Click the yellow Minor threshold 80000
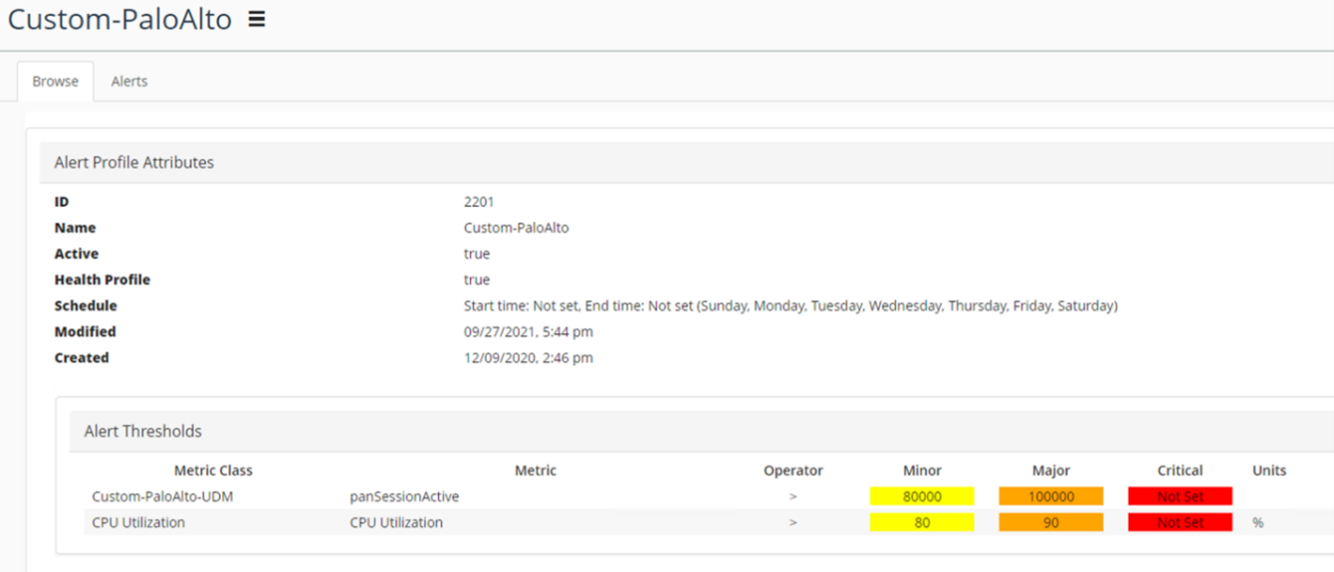 point(921,496)
